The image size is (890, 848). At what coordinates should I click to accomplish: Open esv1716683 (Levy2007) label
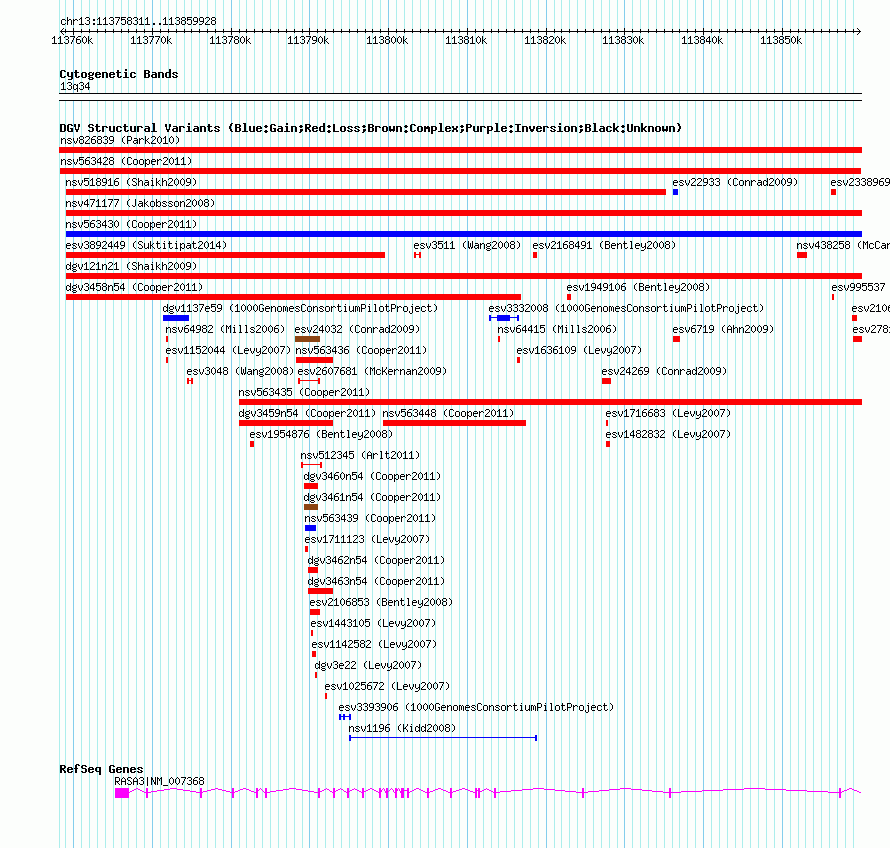click(668, 413)
